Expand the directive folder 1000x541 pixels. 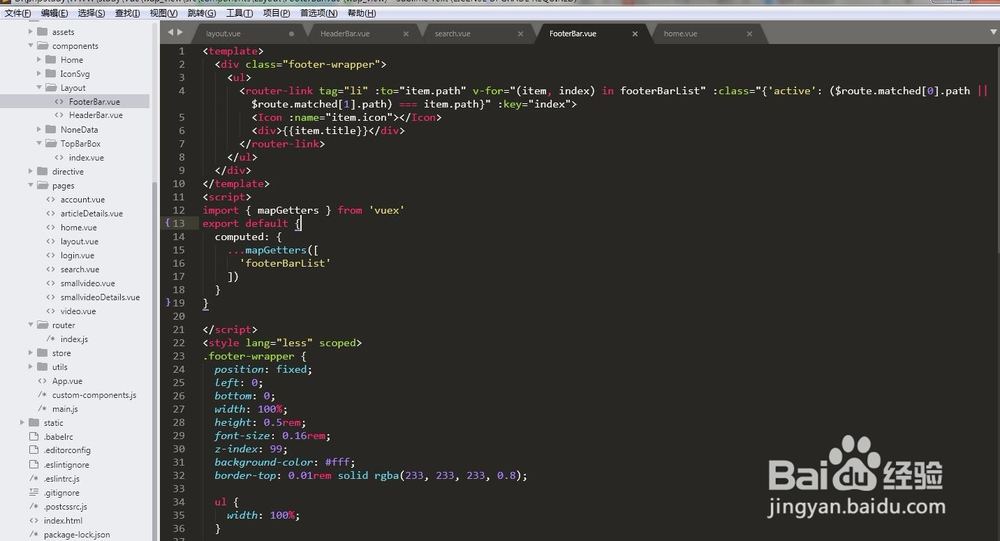click(x=30, y=171)
